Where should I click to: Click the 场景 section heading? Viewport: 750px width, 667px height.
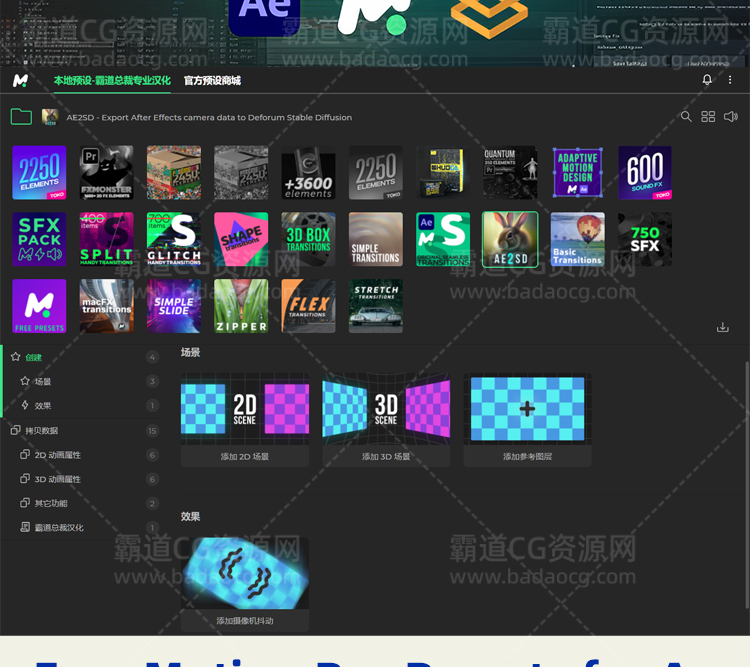(190, 353)
